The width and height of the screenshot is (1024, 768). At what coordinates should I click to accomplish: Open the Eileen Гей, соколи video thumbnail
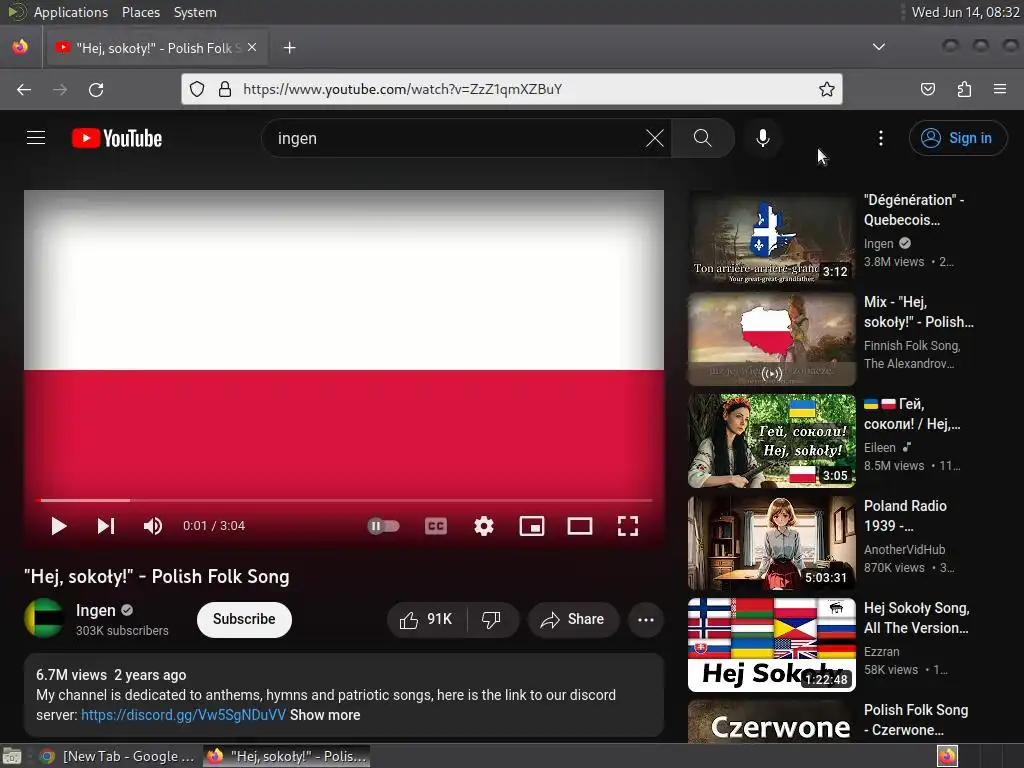click(772, 441)
